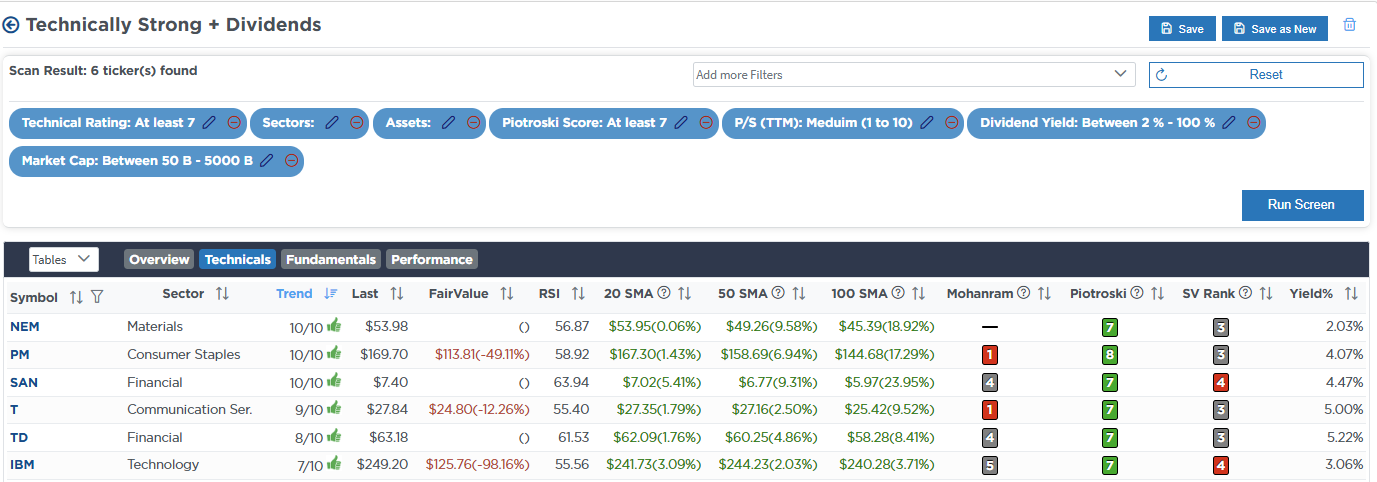Run the screen
Viewport: 1377px width, 482px height.
[x=1302, y=205]
